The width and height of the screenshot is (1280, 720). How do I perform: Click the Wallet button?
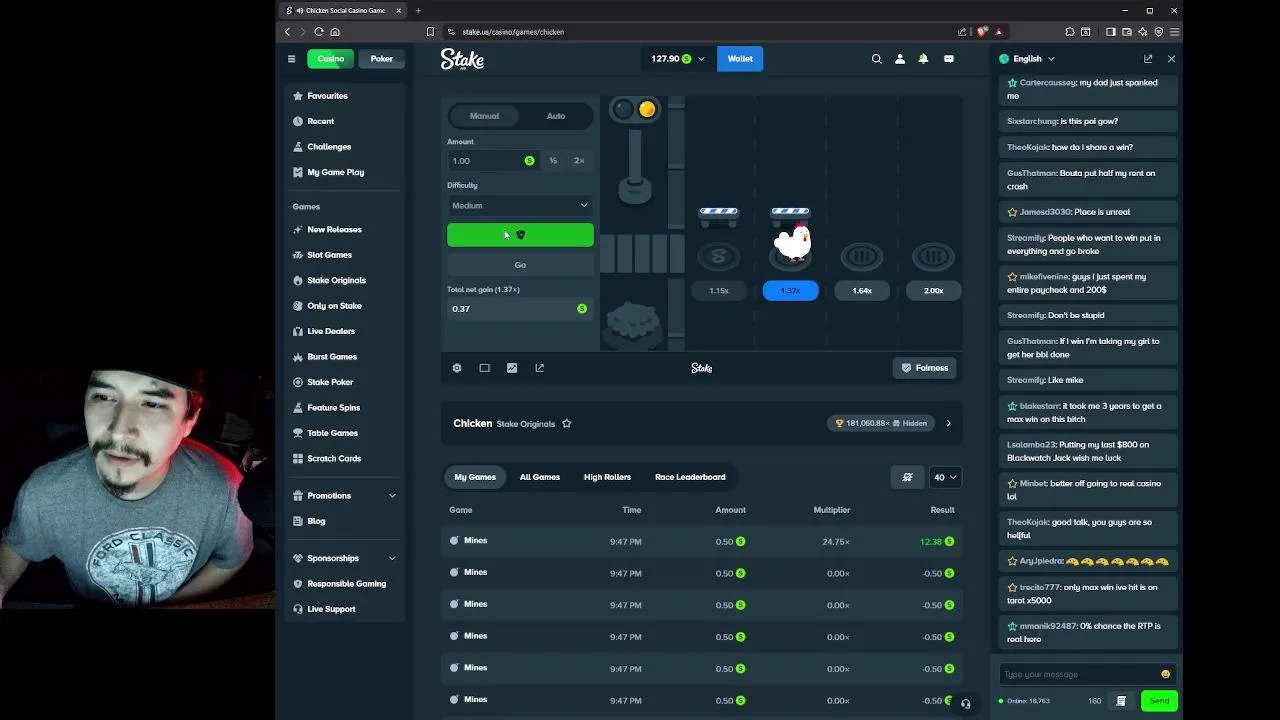coord(740,59)
